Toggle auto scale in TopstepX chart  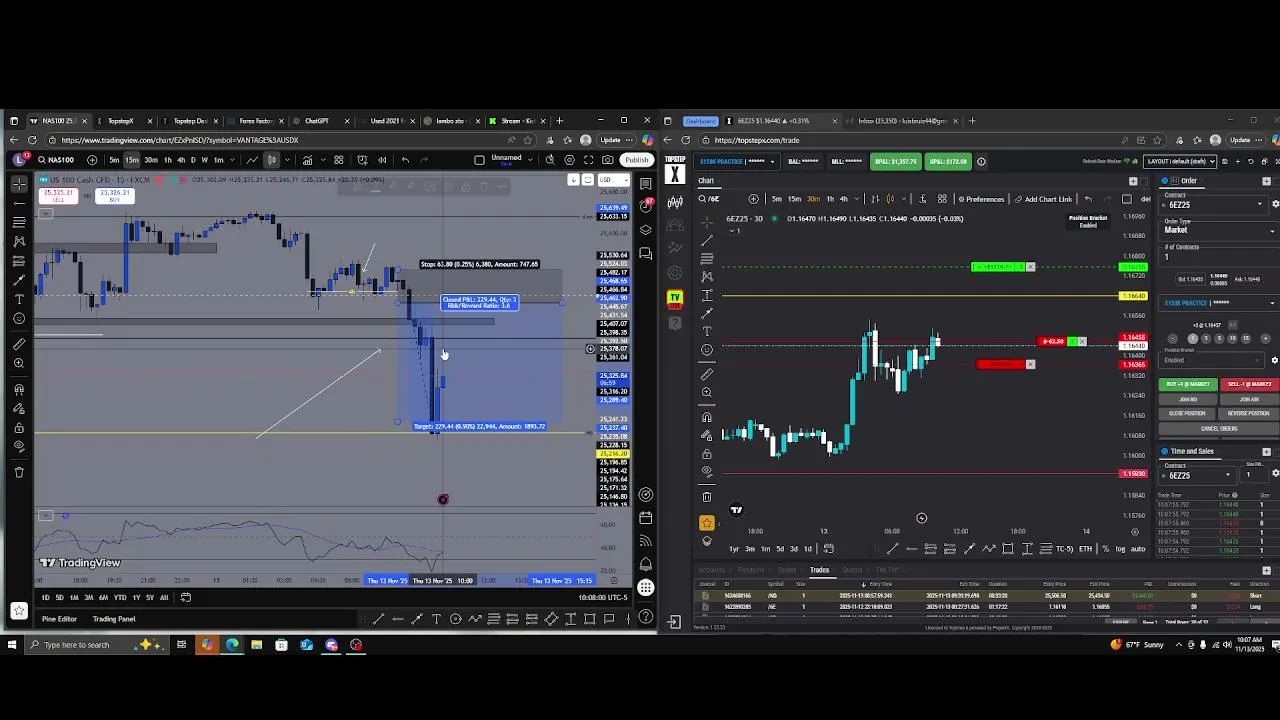[1138, 548]
